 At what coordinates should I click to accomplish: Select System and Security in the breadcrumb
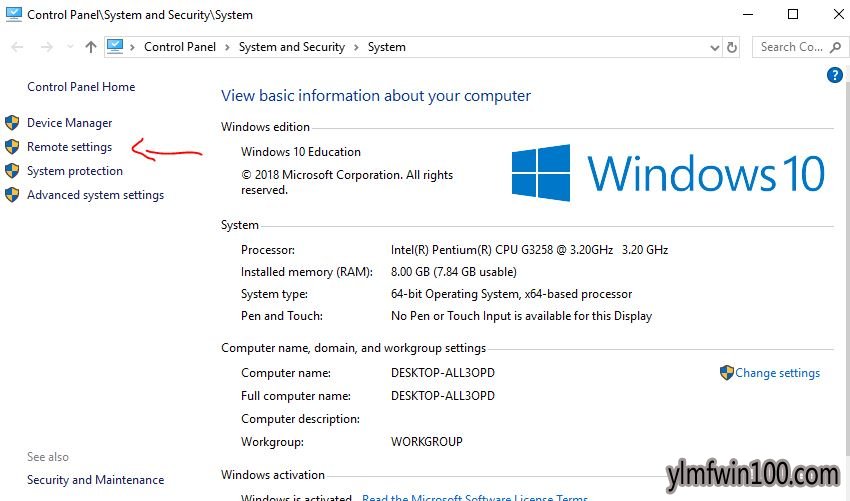tap(292, 47)
